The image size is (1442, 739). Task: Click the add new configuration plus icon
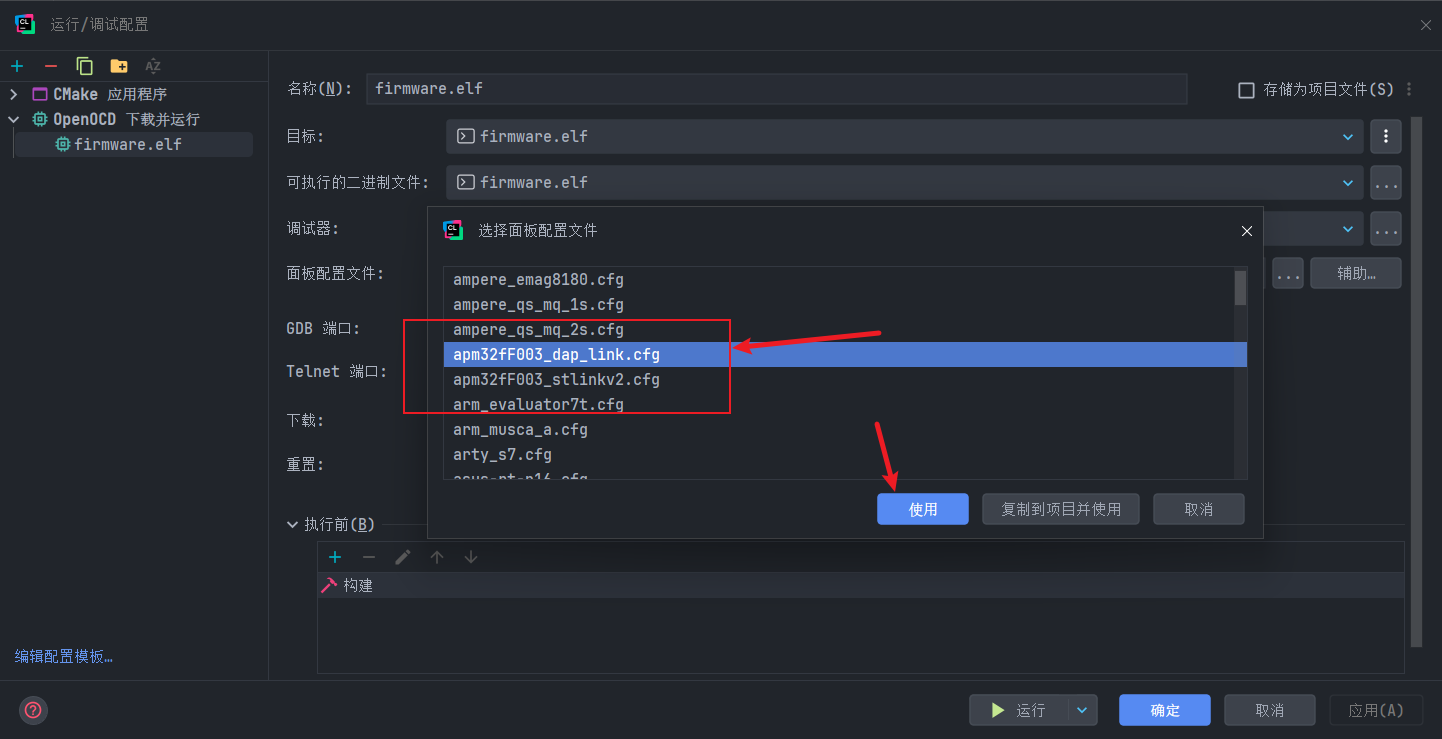(17, 66)
